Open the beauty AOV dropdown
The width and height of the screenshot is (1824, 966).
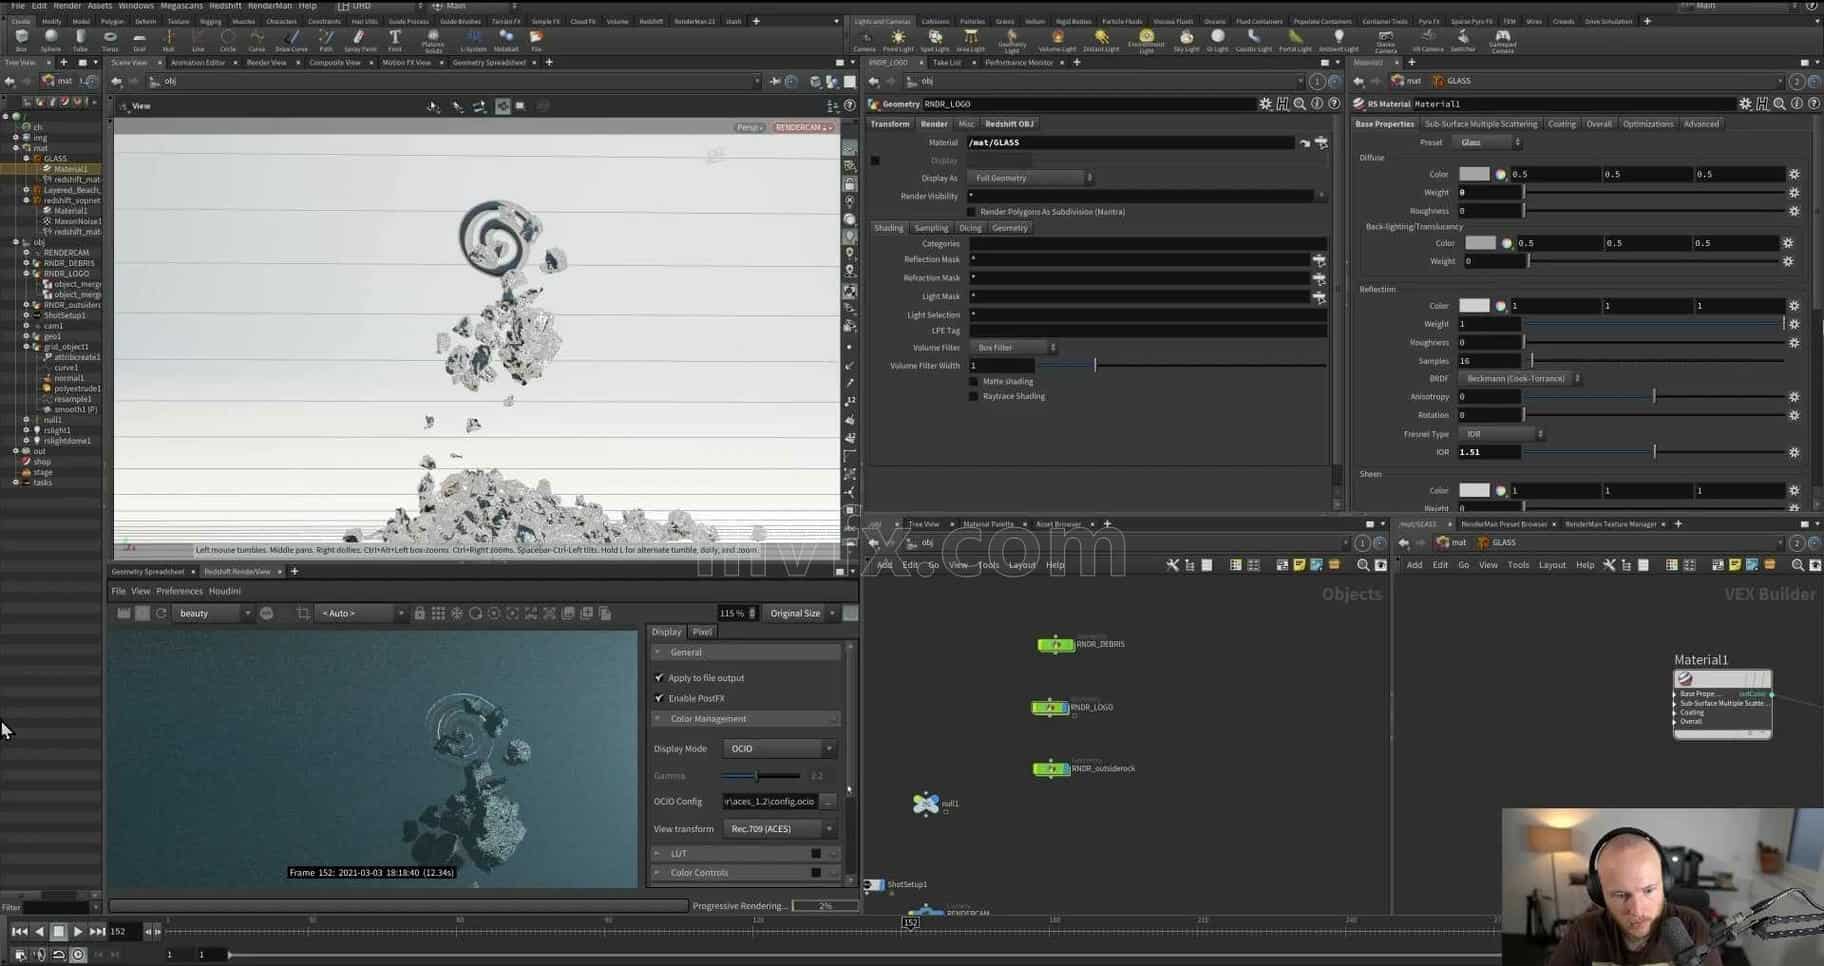(214, 613)
